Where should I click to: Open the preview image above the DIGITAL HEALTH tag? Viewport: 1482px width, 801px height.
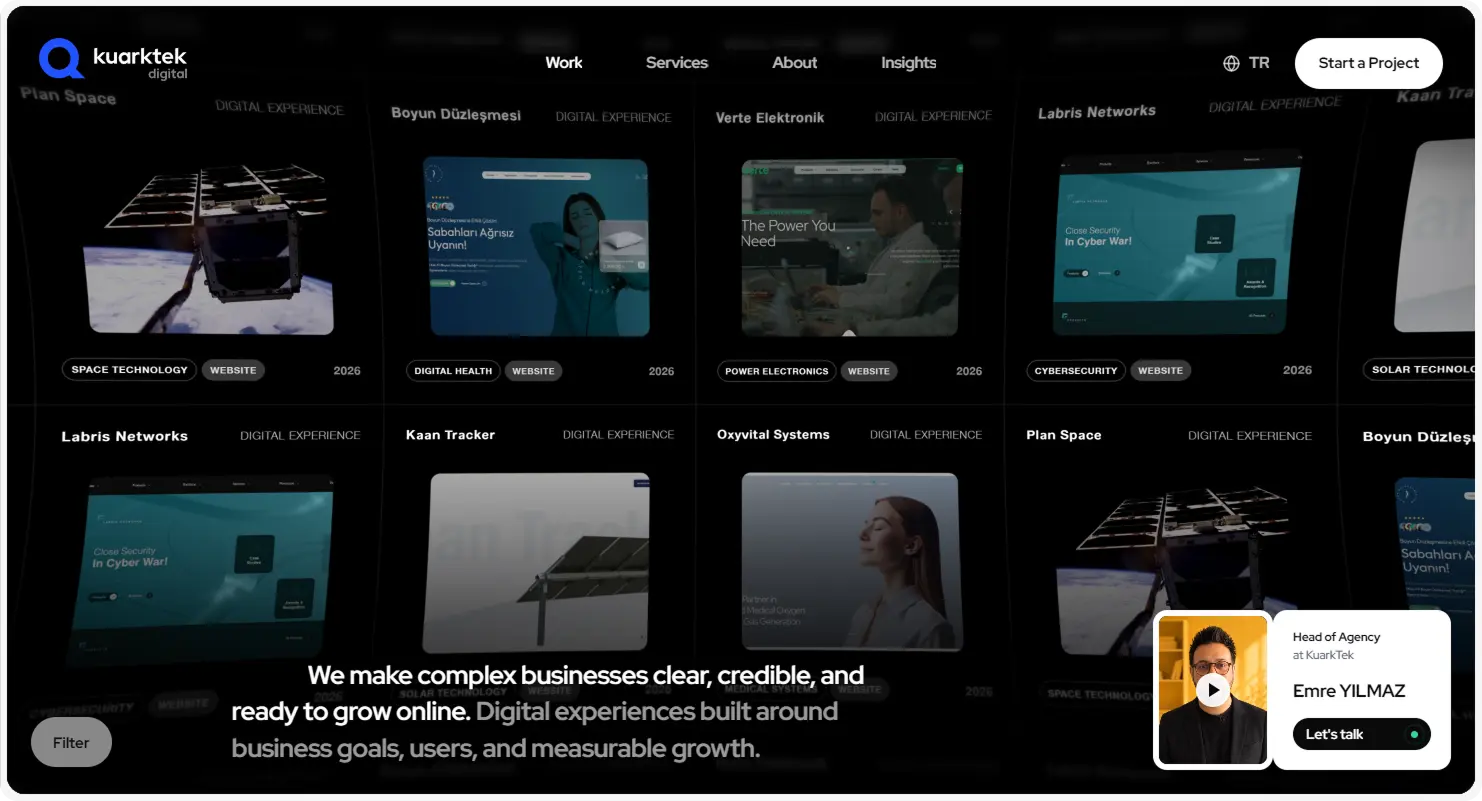pos(537,247)
